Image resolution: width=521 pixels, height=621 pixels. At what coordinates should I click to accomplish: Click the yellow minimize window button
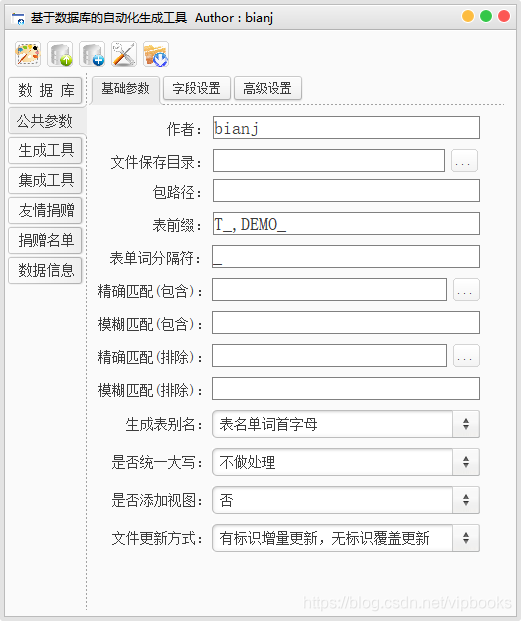coord(468,16)
